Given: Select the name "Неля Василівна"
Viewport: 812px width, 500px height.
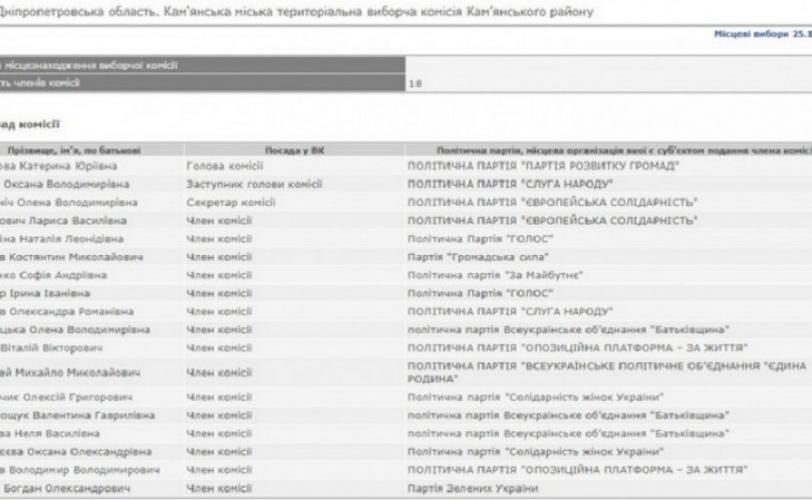Looking at the screenshot, I should (57, 434).
